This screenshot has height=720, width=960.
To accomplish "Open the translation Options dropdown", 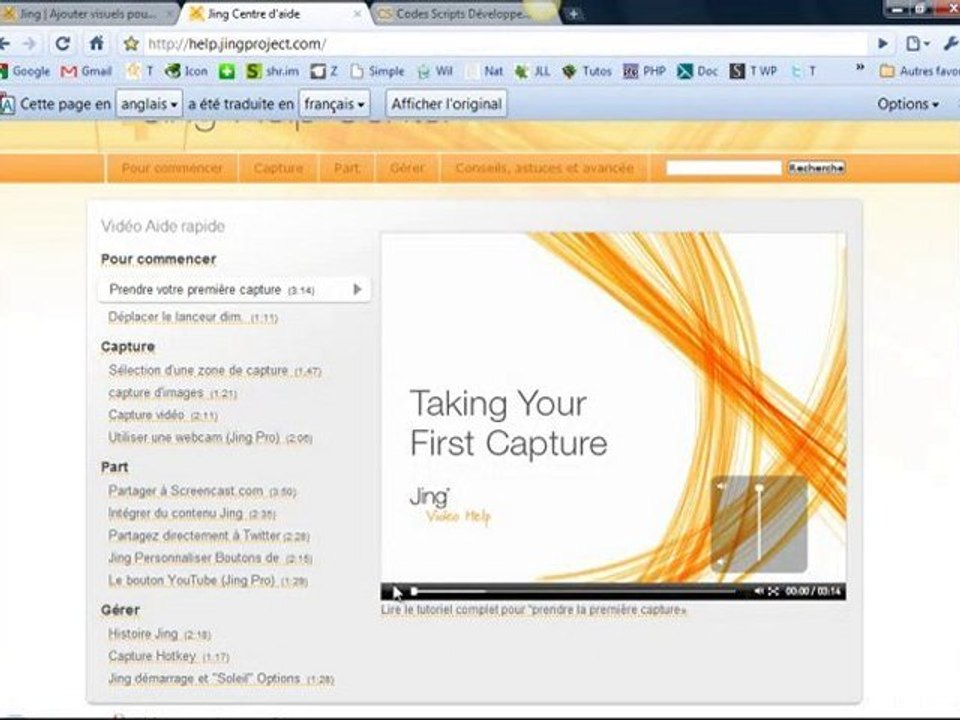I will click(x=908, y=104).
